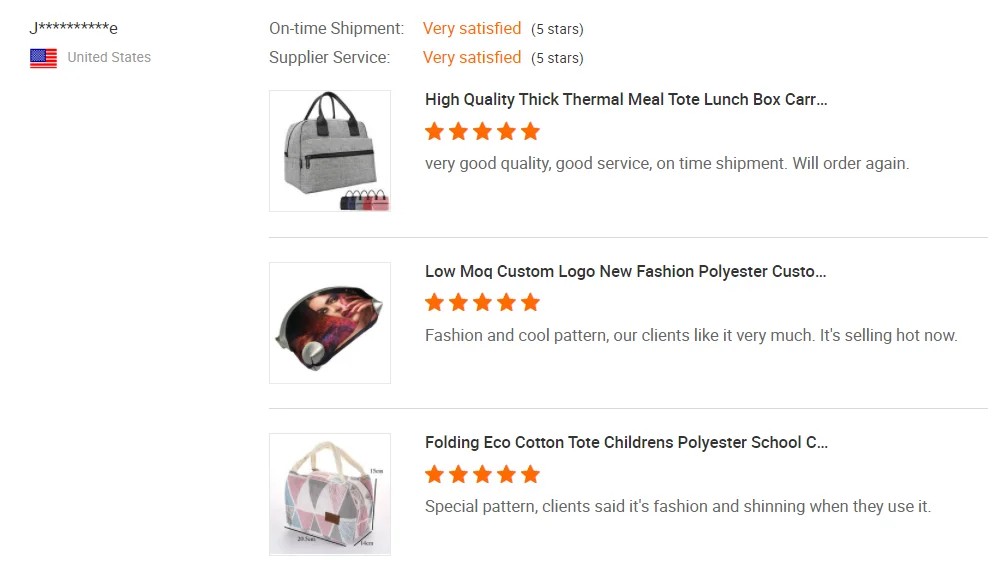The image size is (988, 587).
Task: Click first star of thermal tote rating
Action: [x=434, y=131]
